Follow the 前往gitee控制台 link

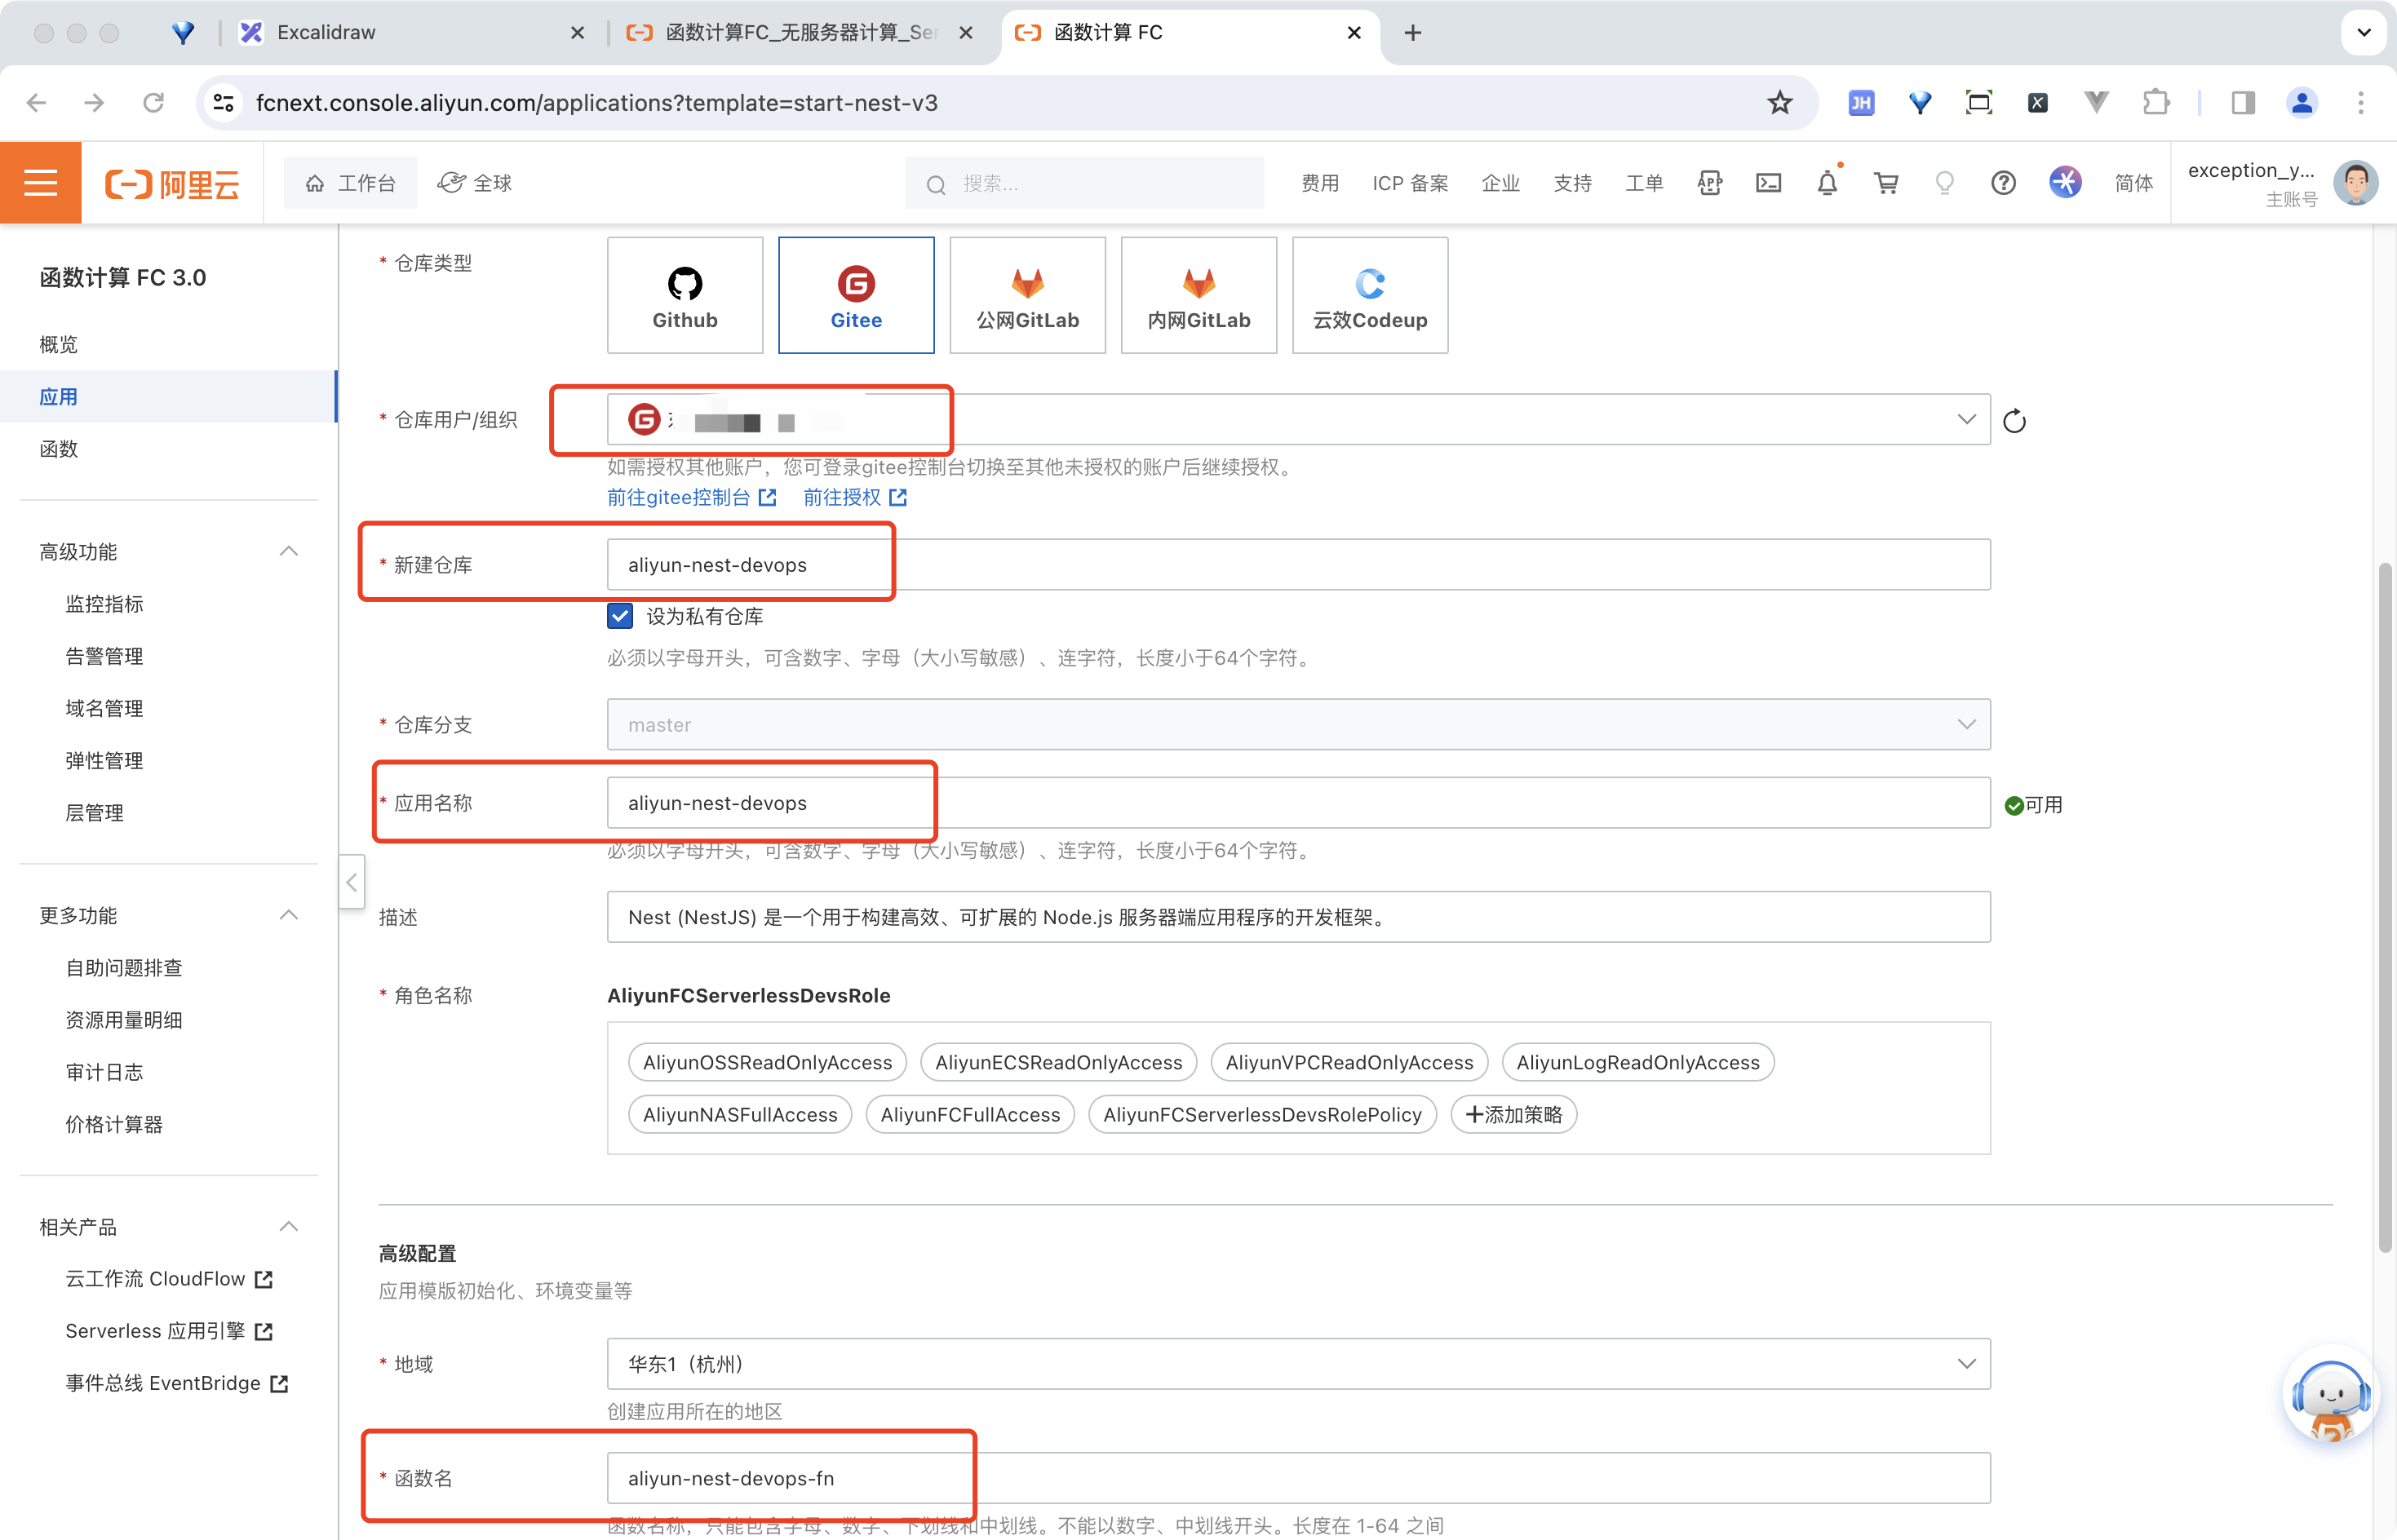691,497
